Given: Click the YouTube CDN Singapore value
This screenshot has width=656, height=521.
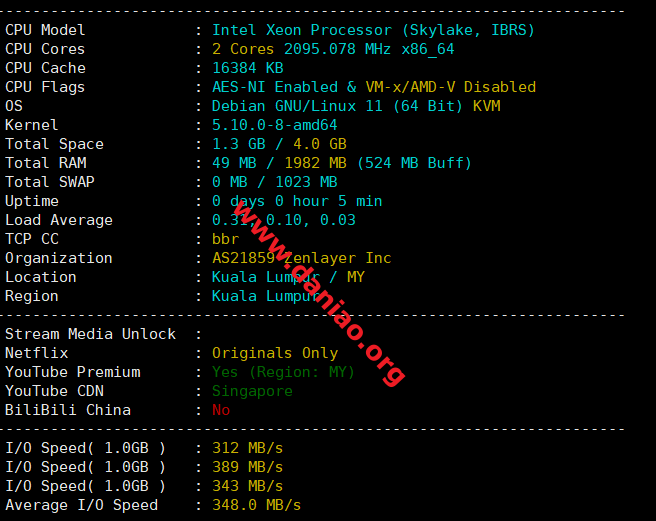Looking at the screenshot, I should (x=252, y=391).
